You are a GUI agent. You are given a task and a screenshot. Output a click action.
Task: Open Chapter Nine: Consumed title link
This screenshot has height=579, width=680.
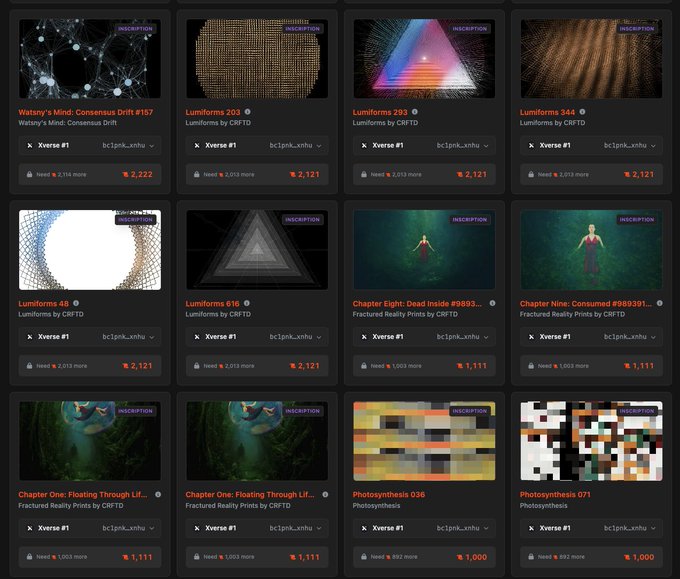pyautogui.click(x=585, y=304)
